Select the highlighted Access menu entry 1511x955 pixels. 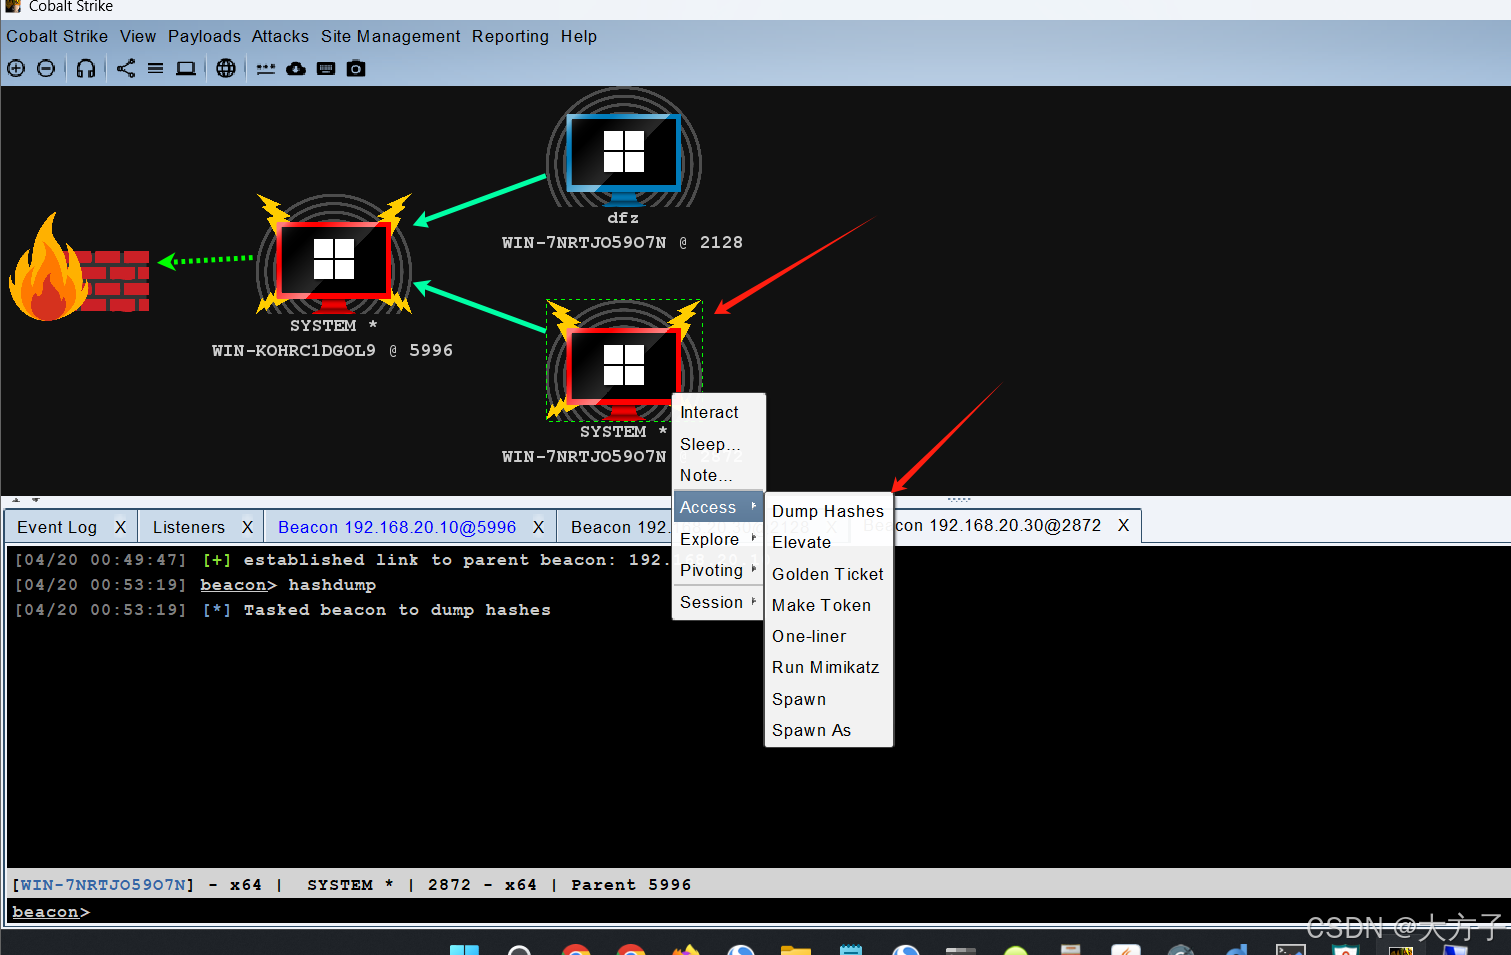click(x=719, y=507)
